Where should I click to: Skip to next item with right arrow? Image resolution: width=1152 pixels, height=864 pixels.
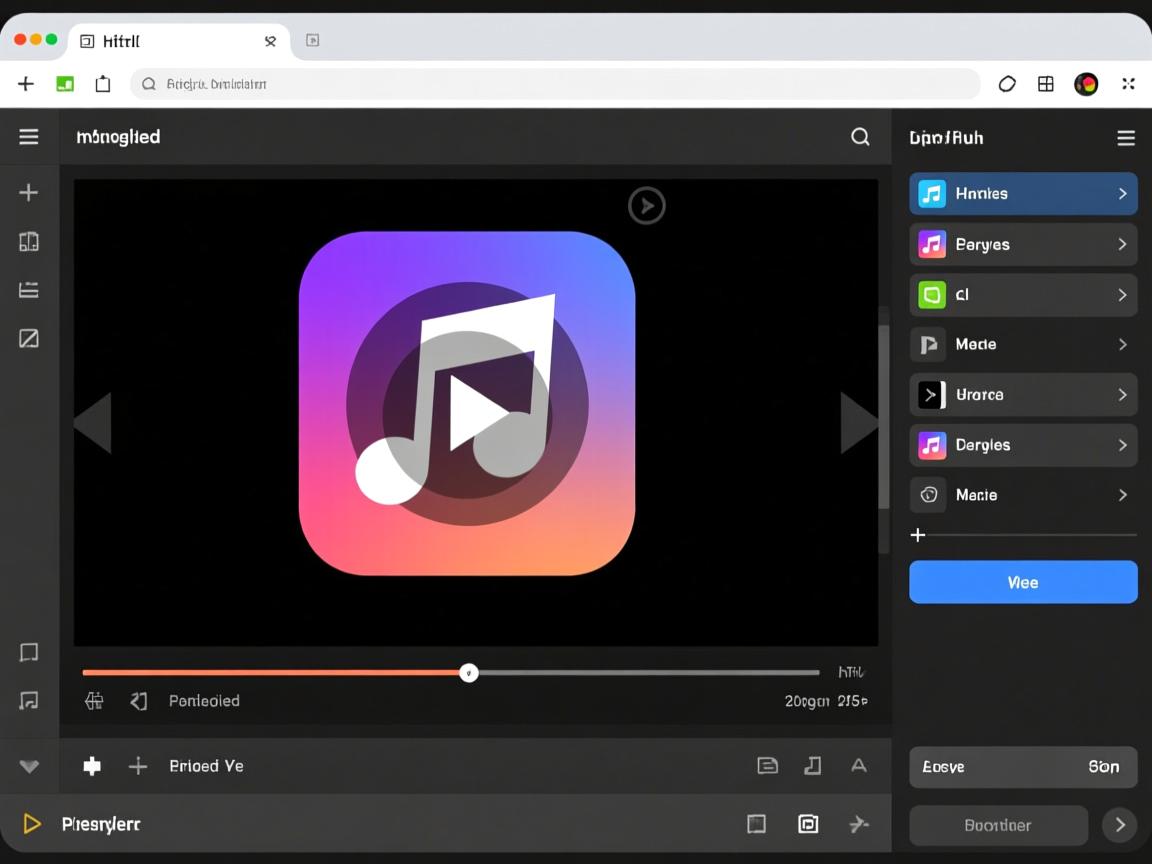[x=858, y=423]
